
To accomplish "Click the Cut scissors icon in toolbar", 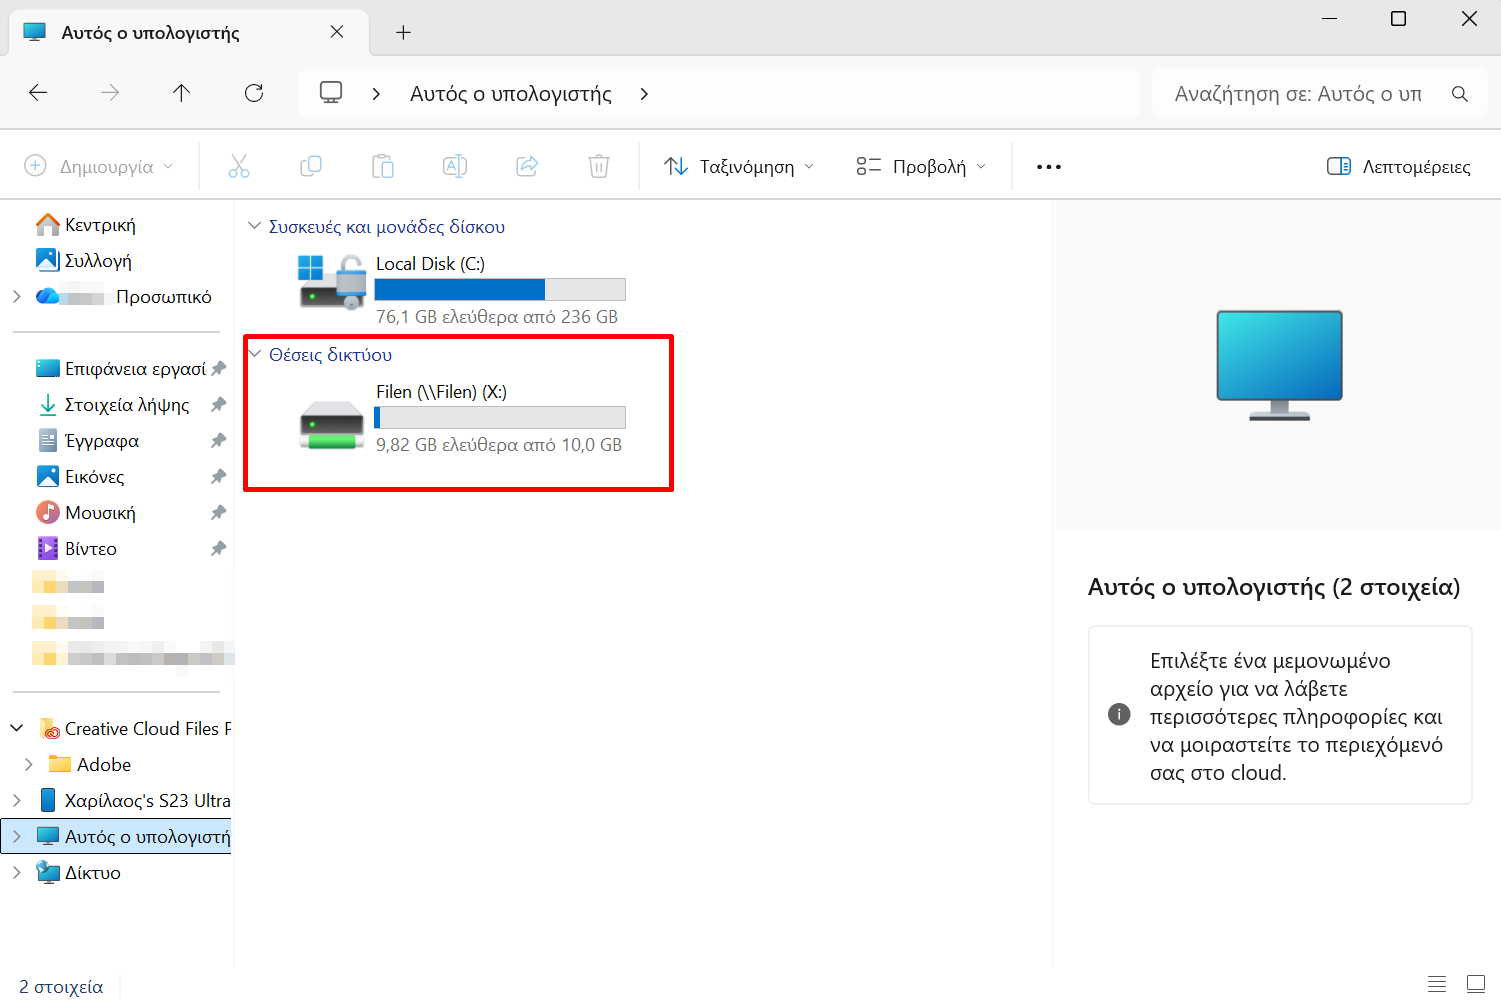I will click(239, 166).
